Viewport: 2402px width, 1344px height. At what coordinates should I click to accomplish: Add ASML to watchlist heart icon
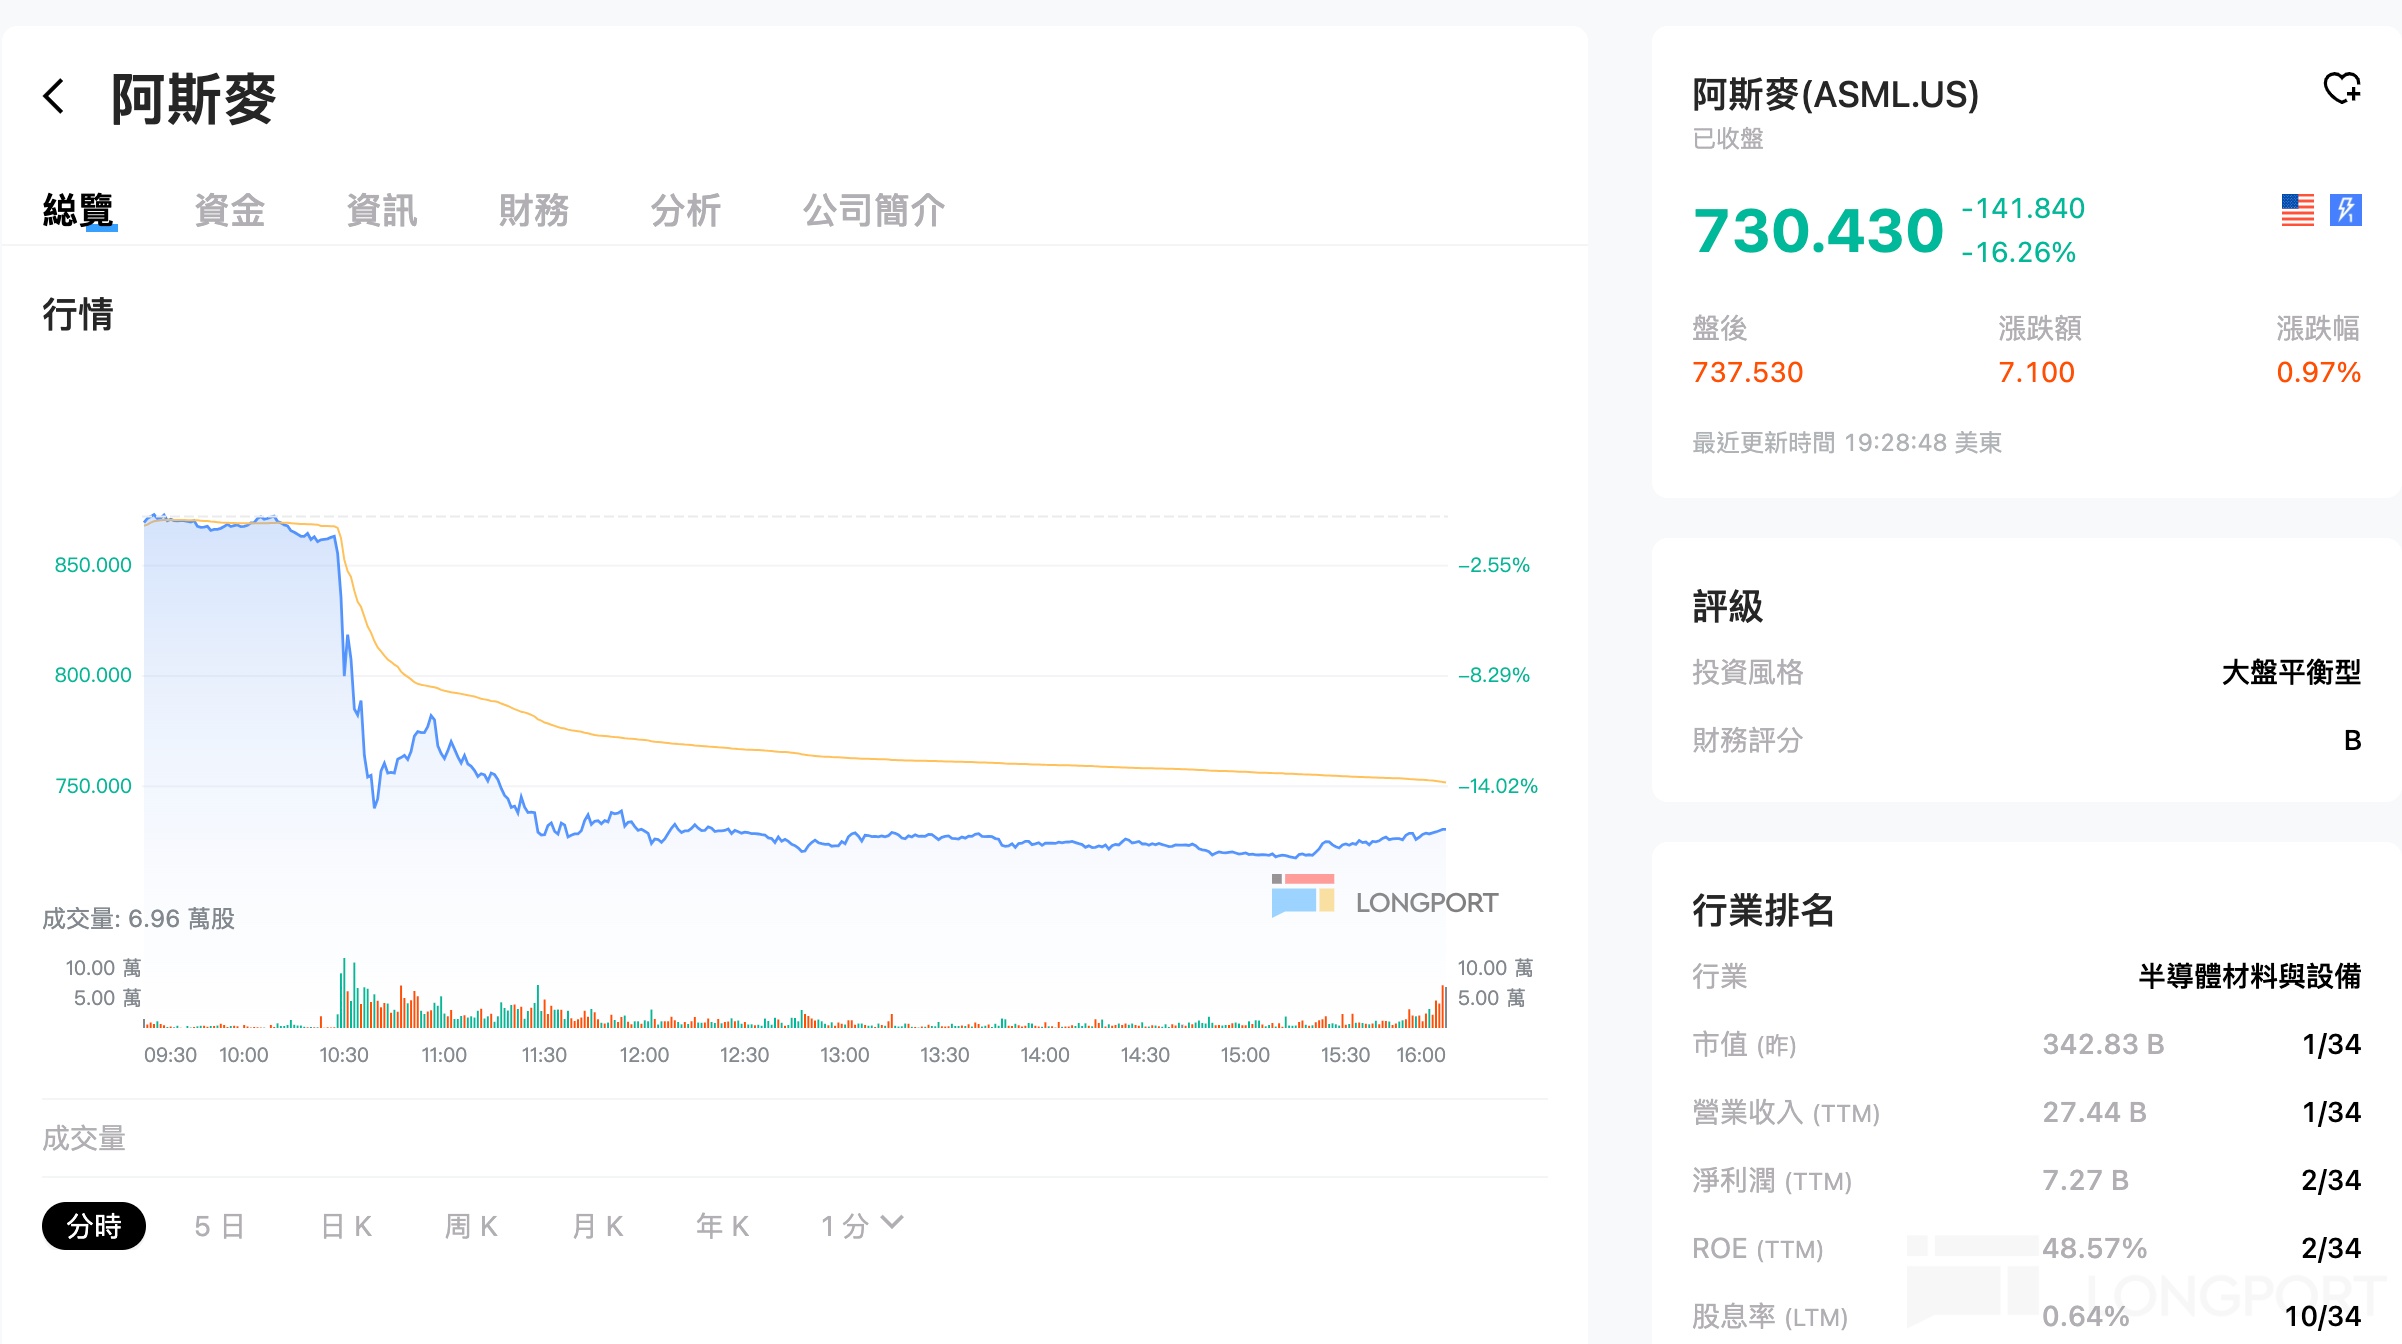pos(2341,89)
